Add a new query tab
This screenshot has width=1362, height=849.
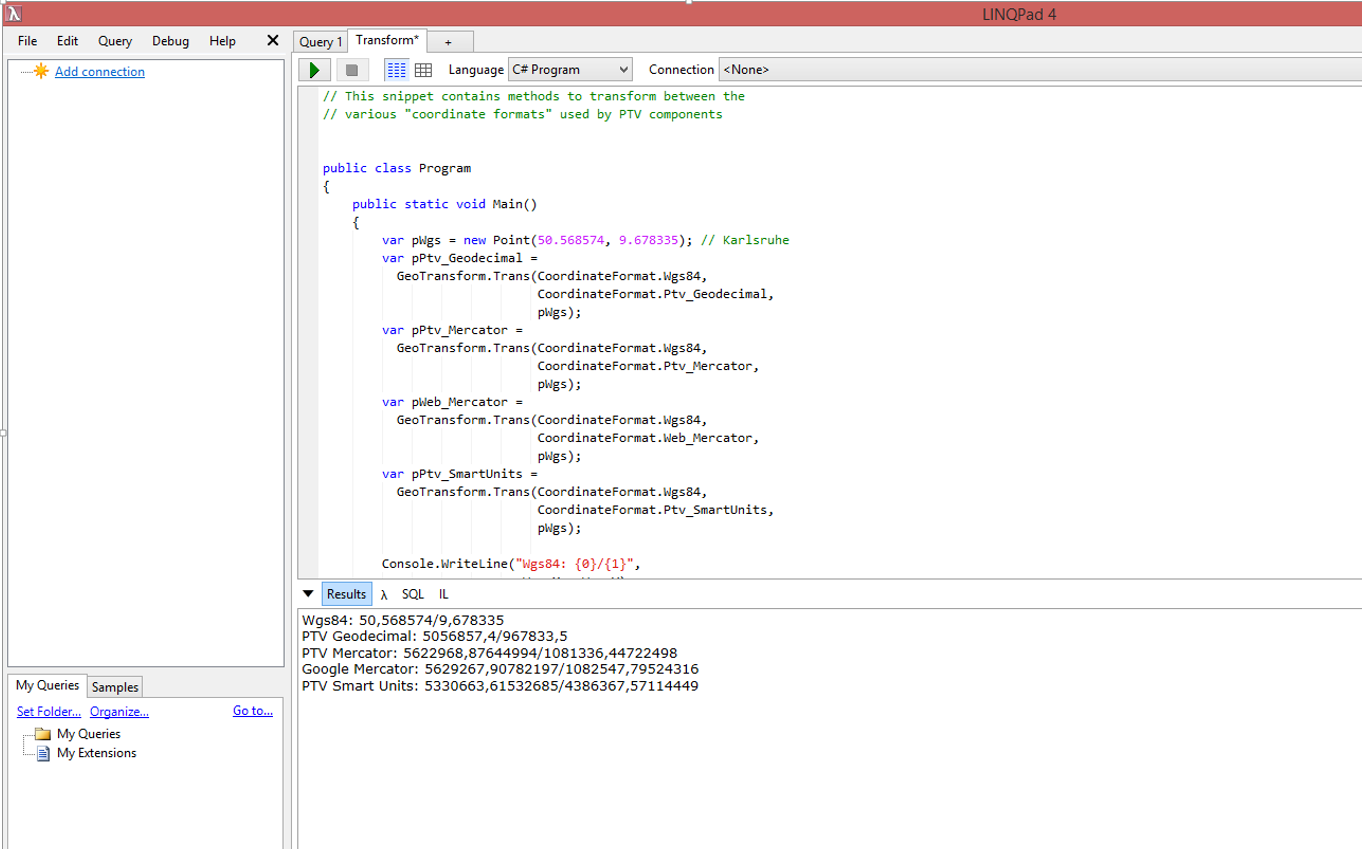(448, 42)
